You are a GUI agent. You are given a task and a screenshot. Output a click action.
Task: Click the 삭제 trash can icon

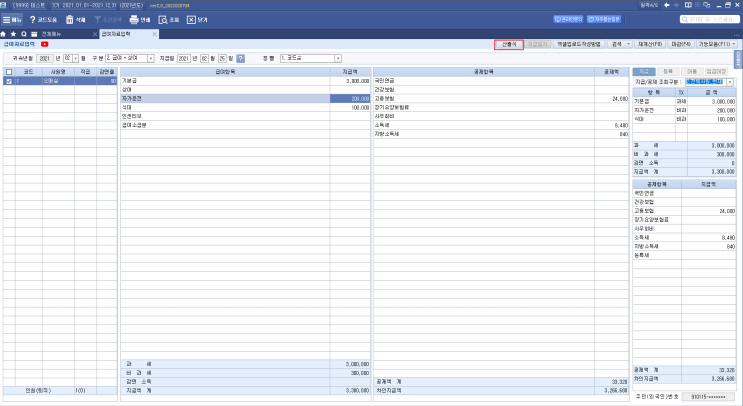click(70, 20)
